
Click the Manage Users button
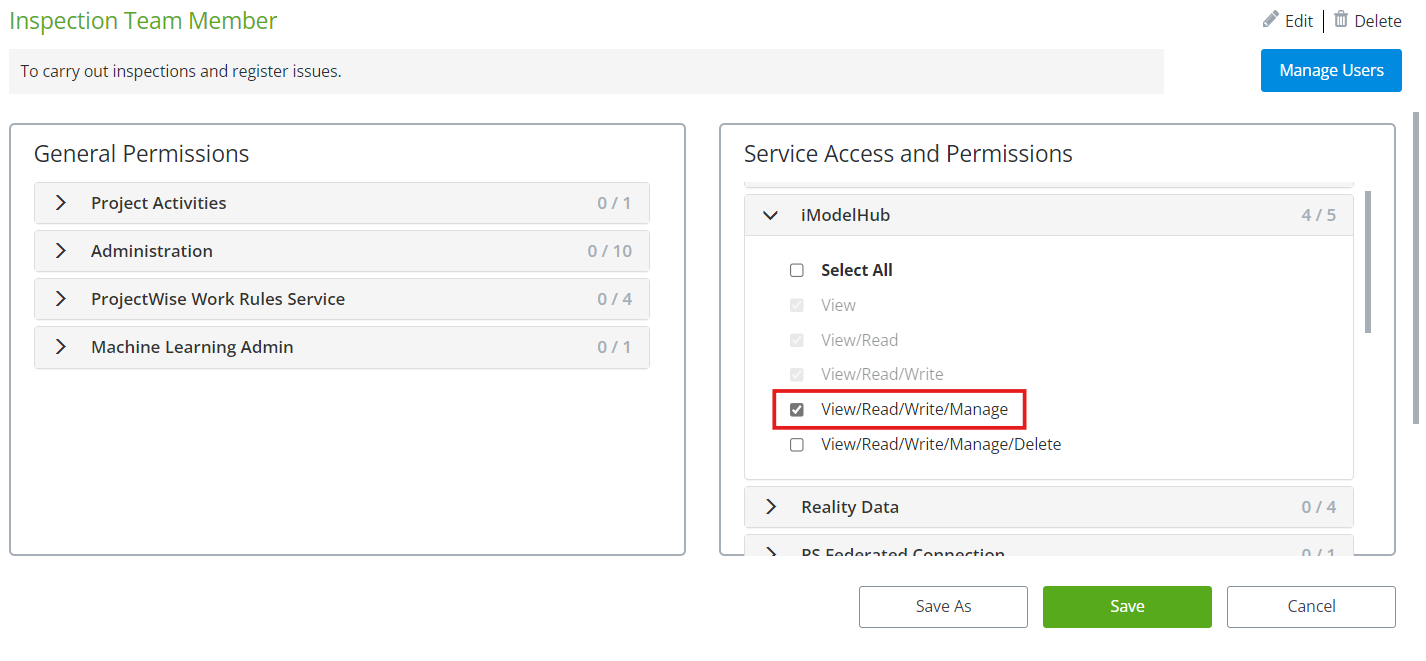pyautogui.click(x=1330, y=70)
